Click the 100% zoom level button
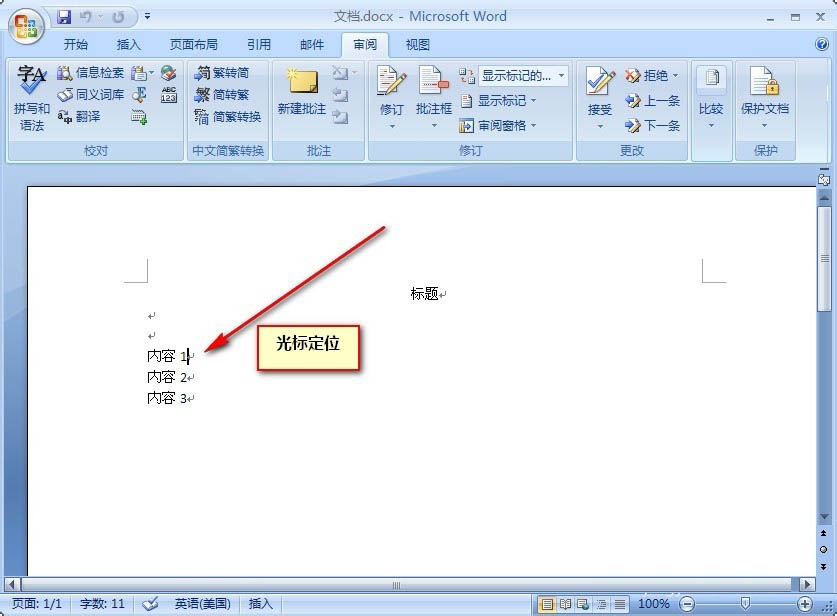 [653, 604]
